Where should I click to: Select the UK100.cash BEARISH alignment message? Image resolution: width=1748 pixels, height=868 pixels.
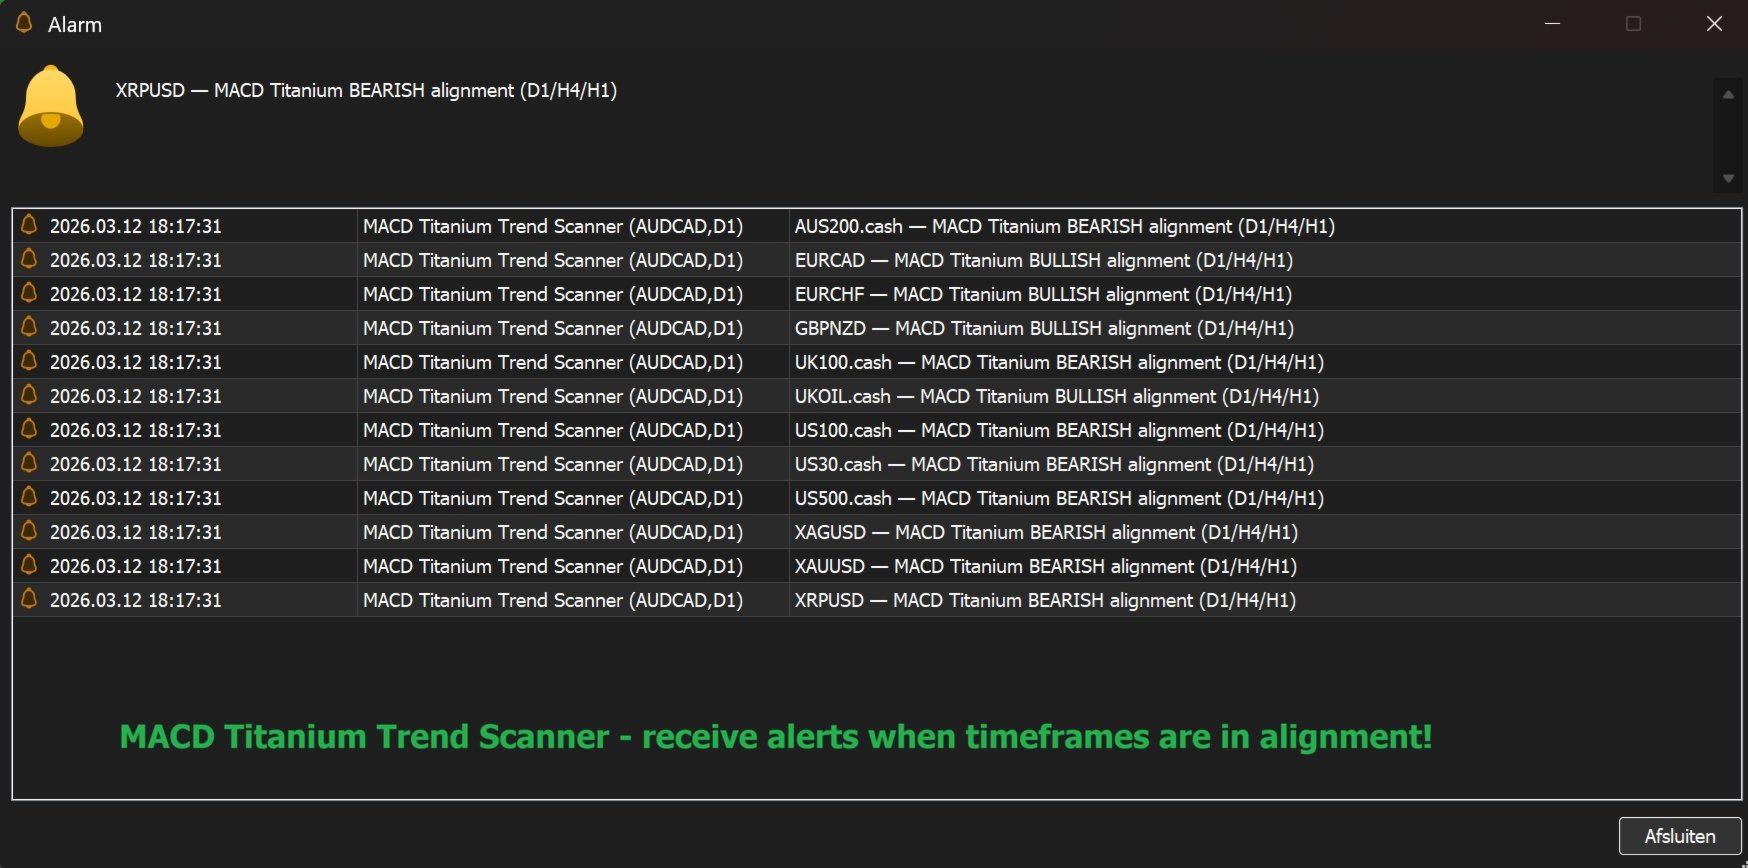click(x=1059, y=362)
